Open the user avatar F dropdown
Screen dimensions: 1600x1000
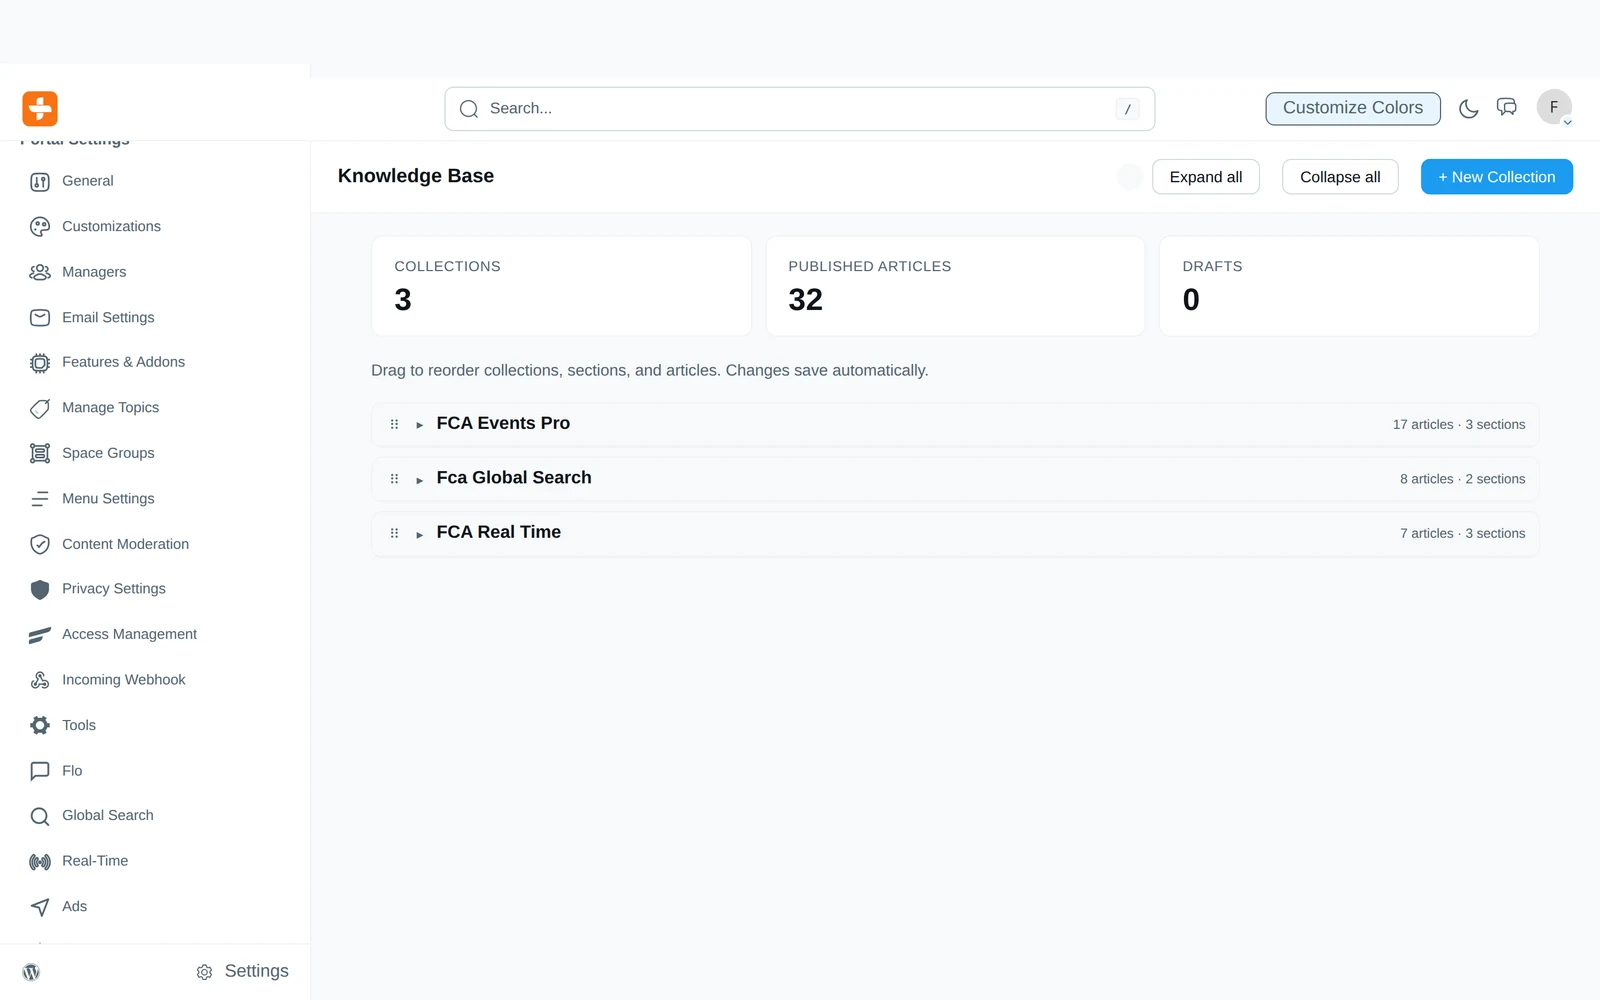[x=1554, y=107]
